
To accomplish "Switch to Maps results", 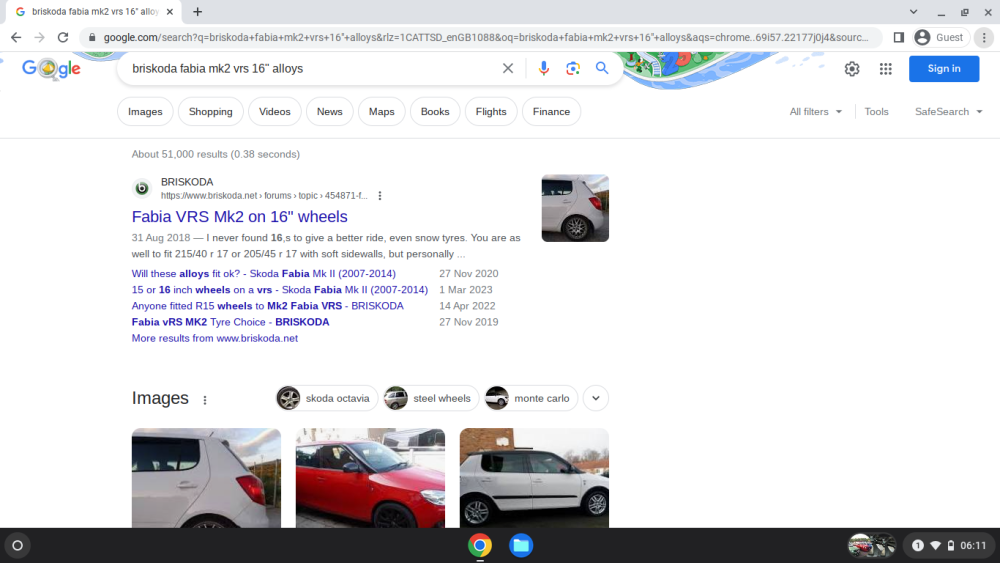I will [x=381, y=112].
